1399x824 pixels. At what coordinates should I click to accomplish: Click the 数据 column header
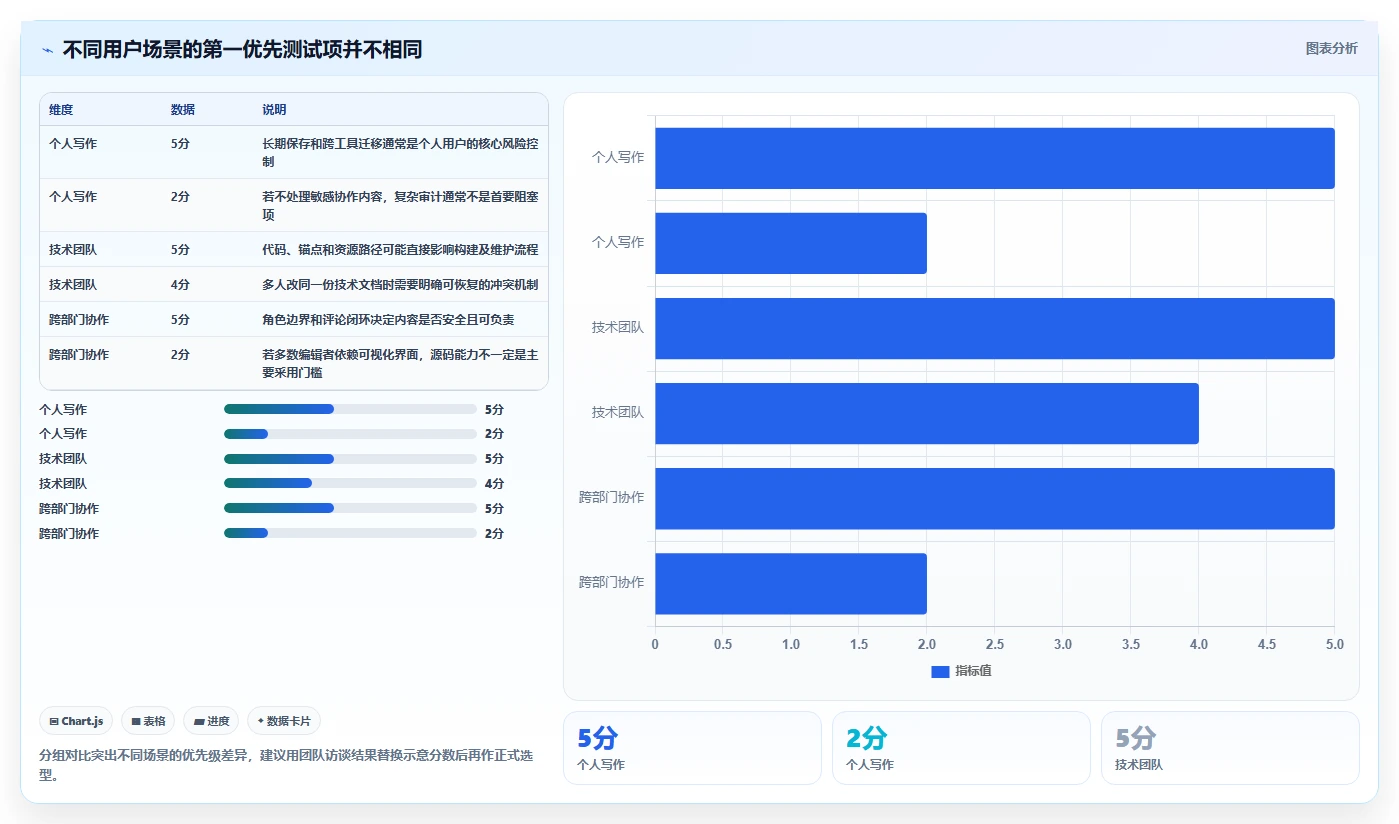183,110
